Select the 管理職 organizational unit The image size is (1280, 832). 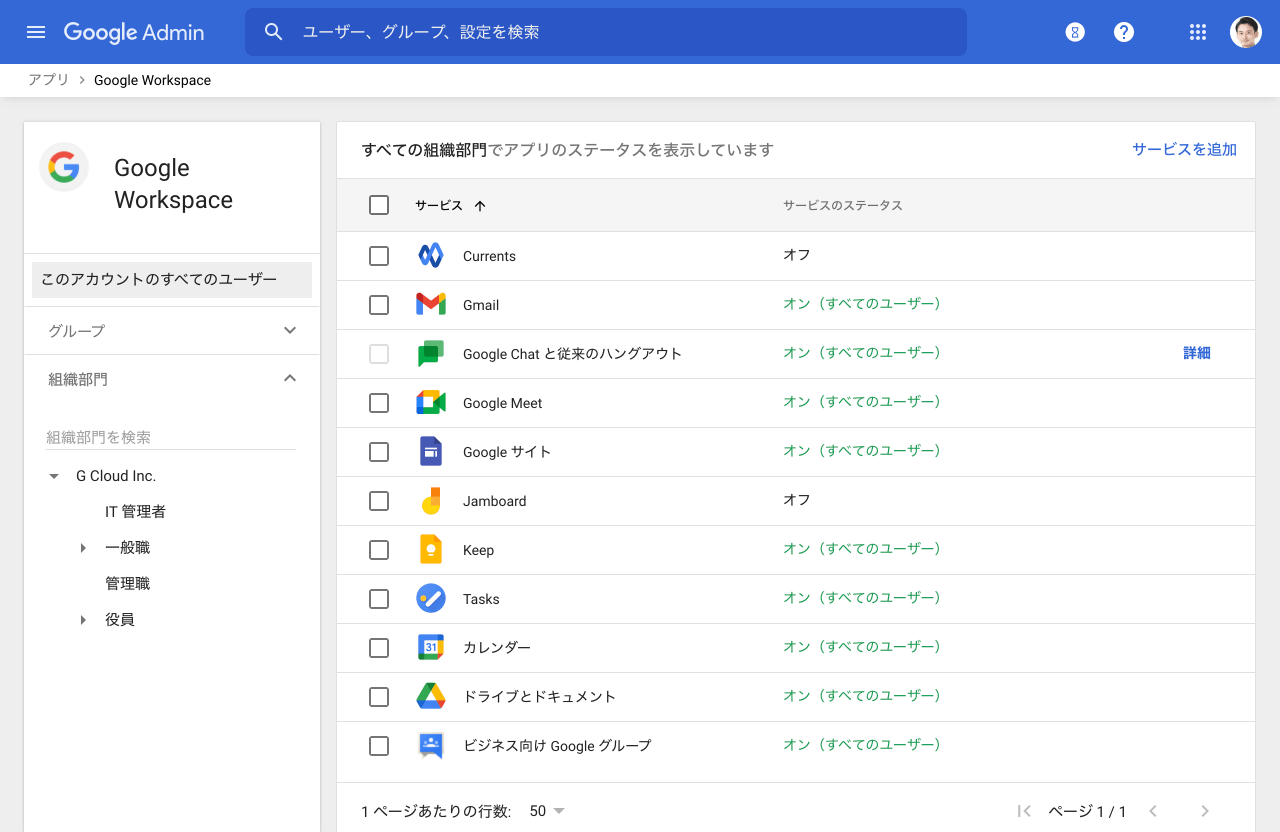(x=127, y=584)
